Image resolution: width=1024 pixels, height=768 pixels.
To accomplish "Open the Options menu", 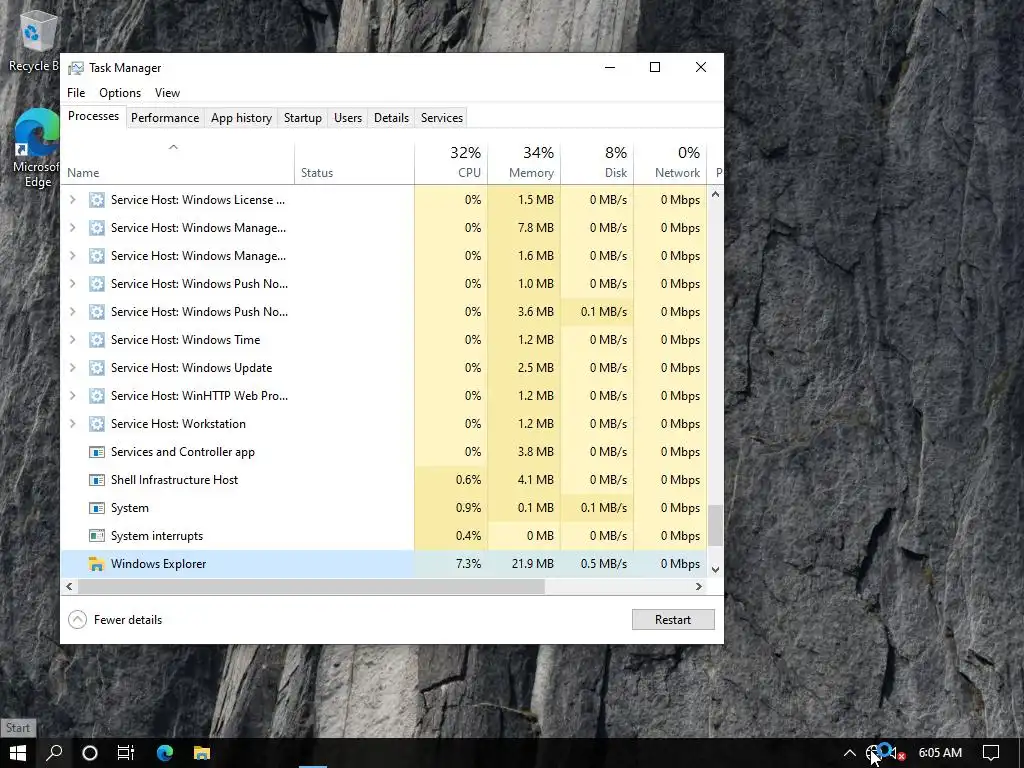I will click(120, 93).
